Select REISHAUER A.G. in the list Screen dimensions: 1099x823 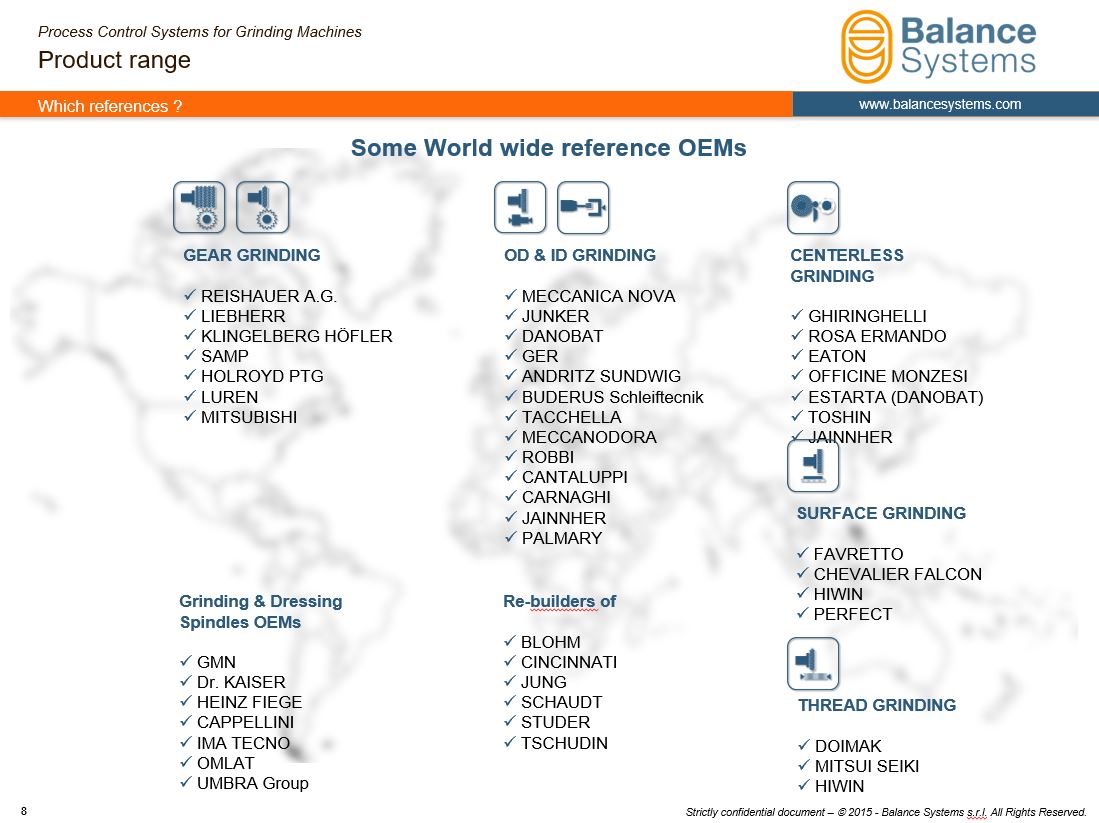click(268, 297)
